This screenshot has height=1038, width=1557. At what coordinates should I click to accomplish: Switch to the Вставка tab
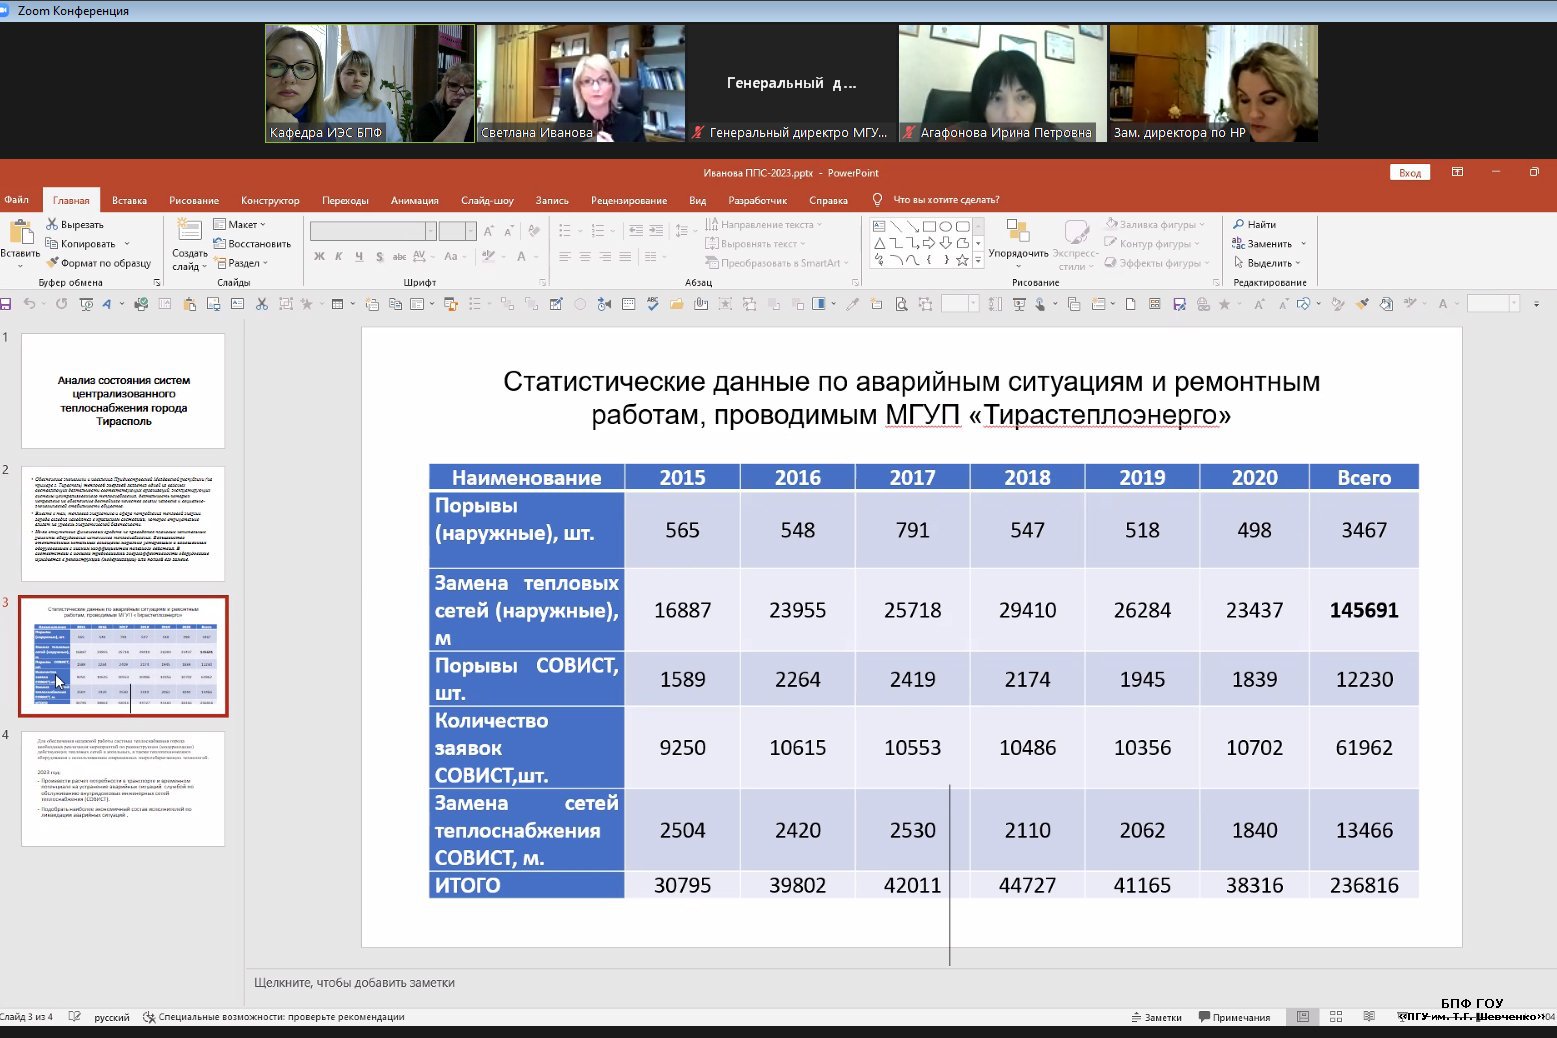129,200
